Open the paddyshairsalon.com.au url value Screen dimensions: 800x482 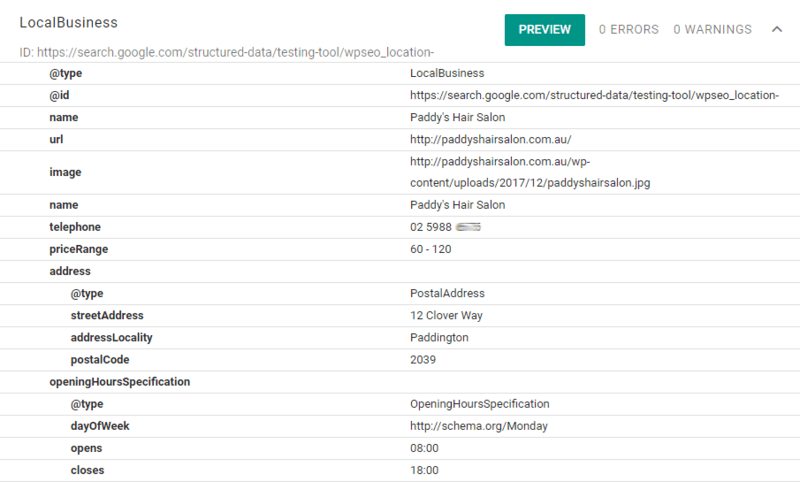click(490, 139)
